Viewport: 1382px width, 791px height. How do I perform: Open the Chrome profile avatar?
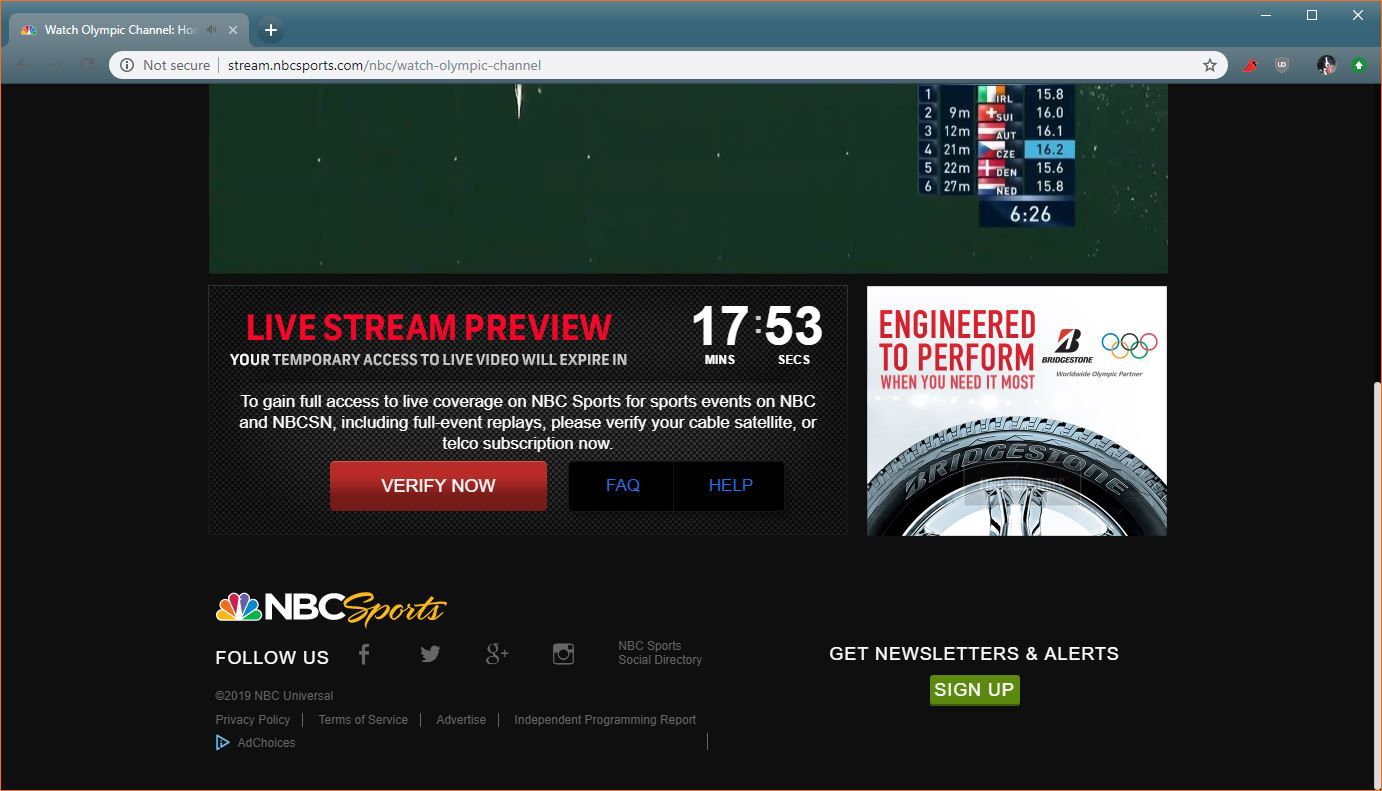tap(1326, 65)
